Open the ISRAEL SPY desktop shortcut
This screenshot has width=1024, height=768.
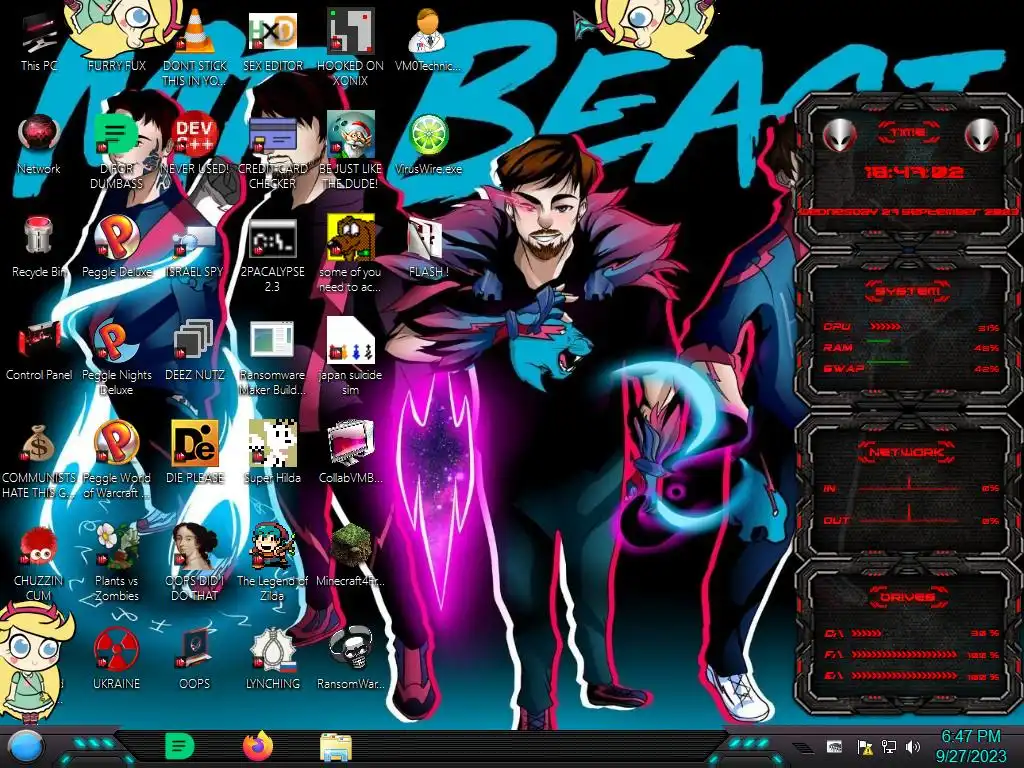[195, 239]
